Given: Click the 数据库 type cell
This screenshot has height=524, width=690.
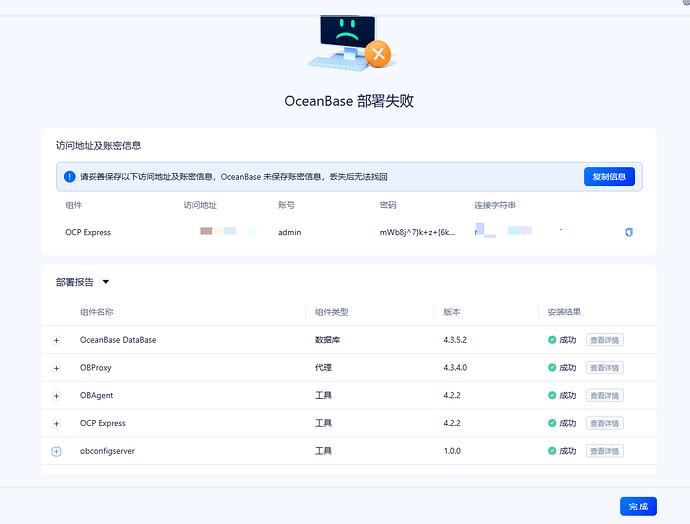Looking at the screenshot, I should point(327,340).
